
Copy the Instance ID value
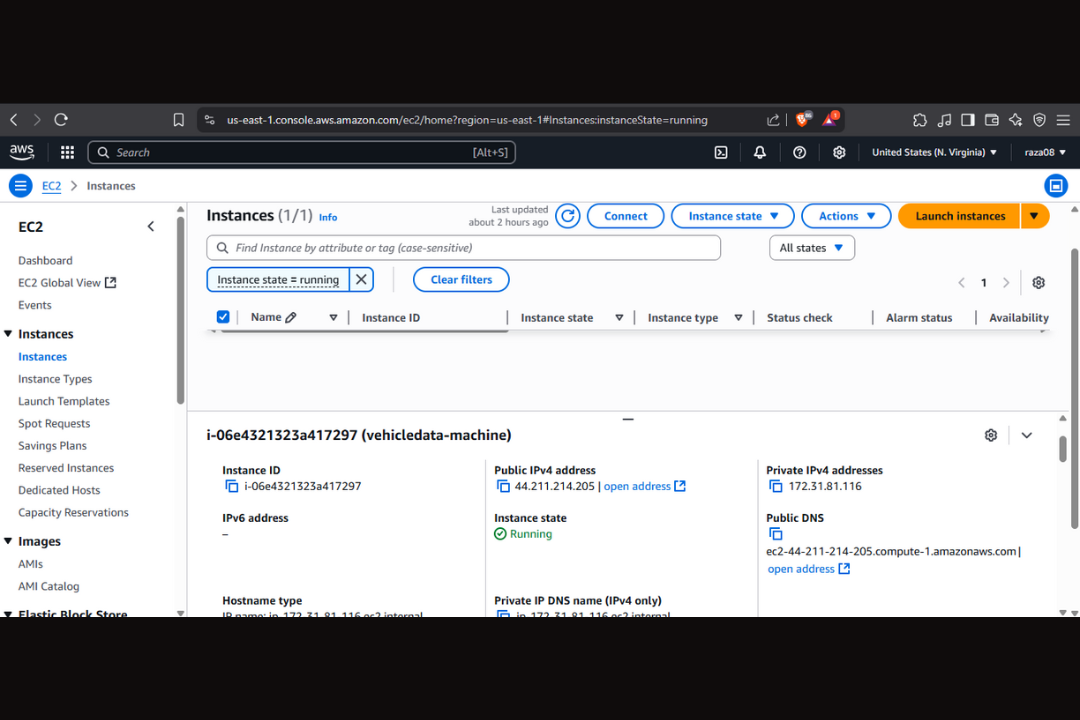click(232, 487)
